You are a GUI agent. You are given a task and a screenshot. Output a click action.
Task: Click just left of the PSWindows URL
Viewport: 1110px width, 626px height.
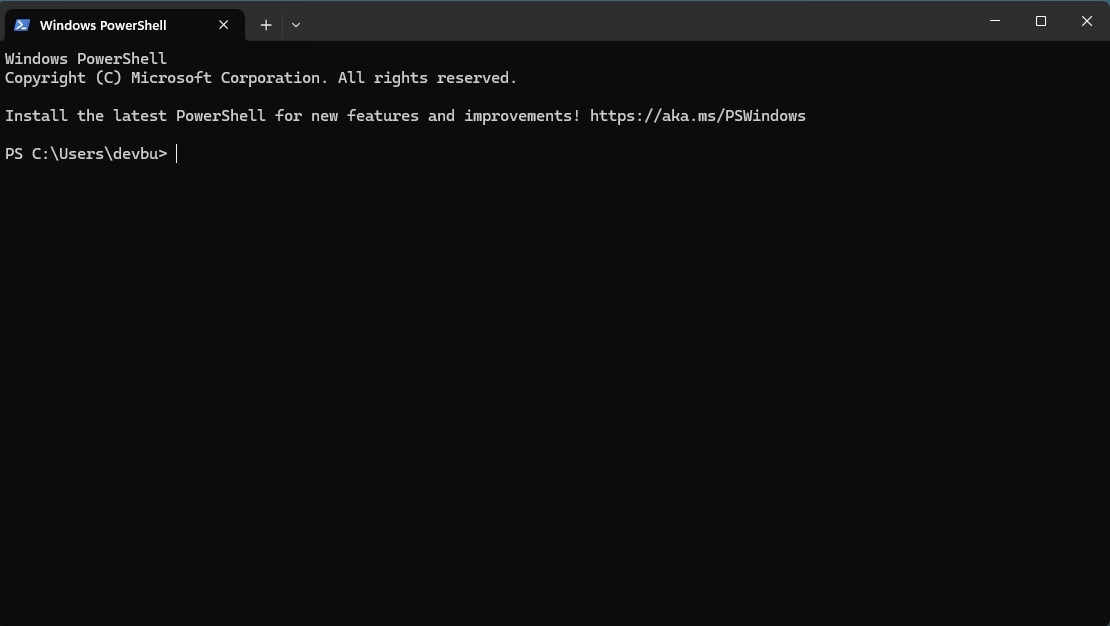583,115
